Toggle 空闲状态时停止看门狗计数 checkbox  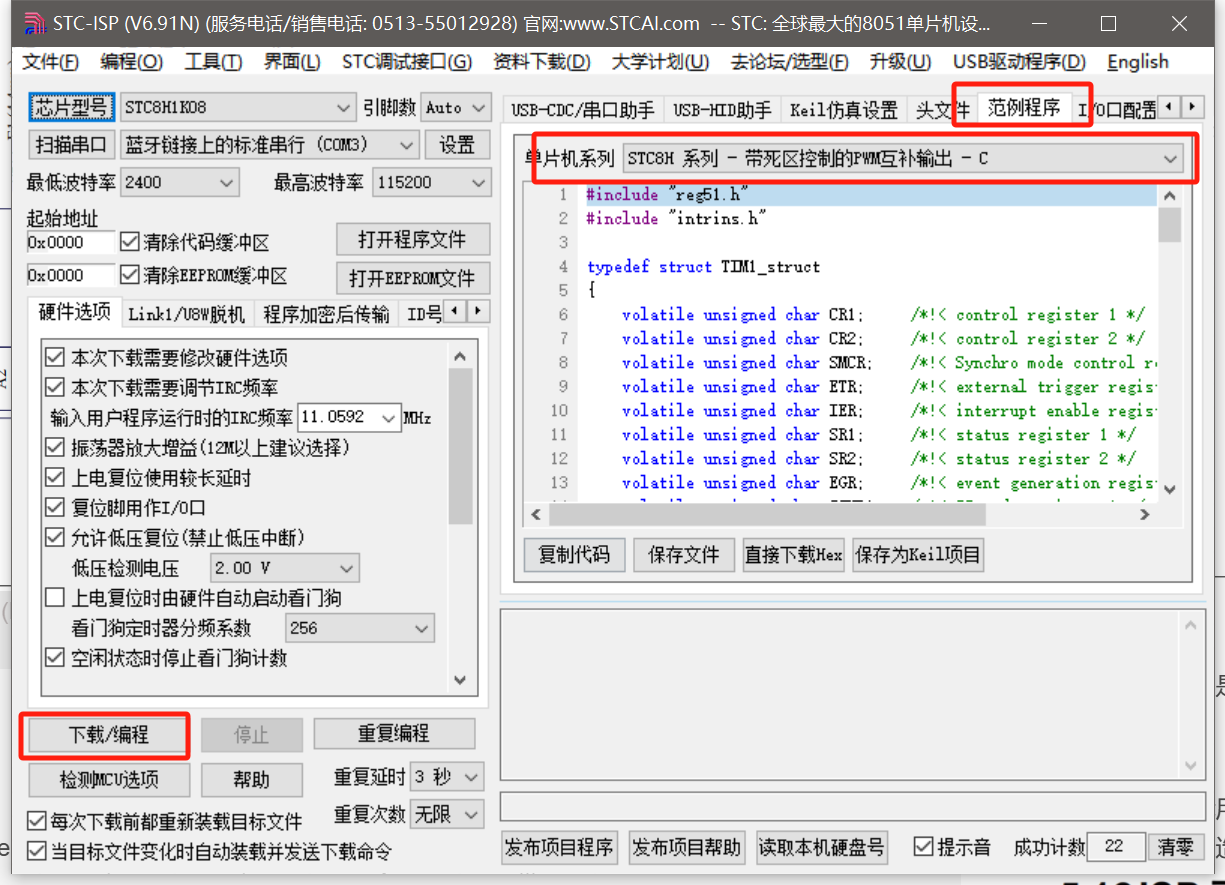[54, 658]
